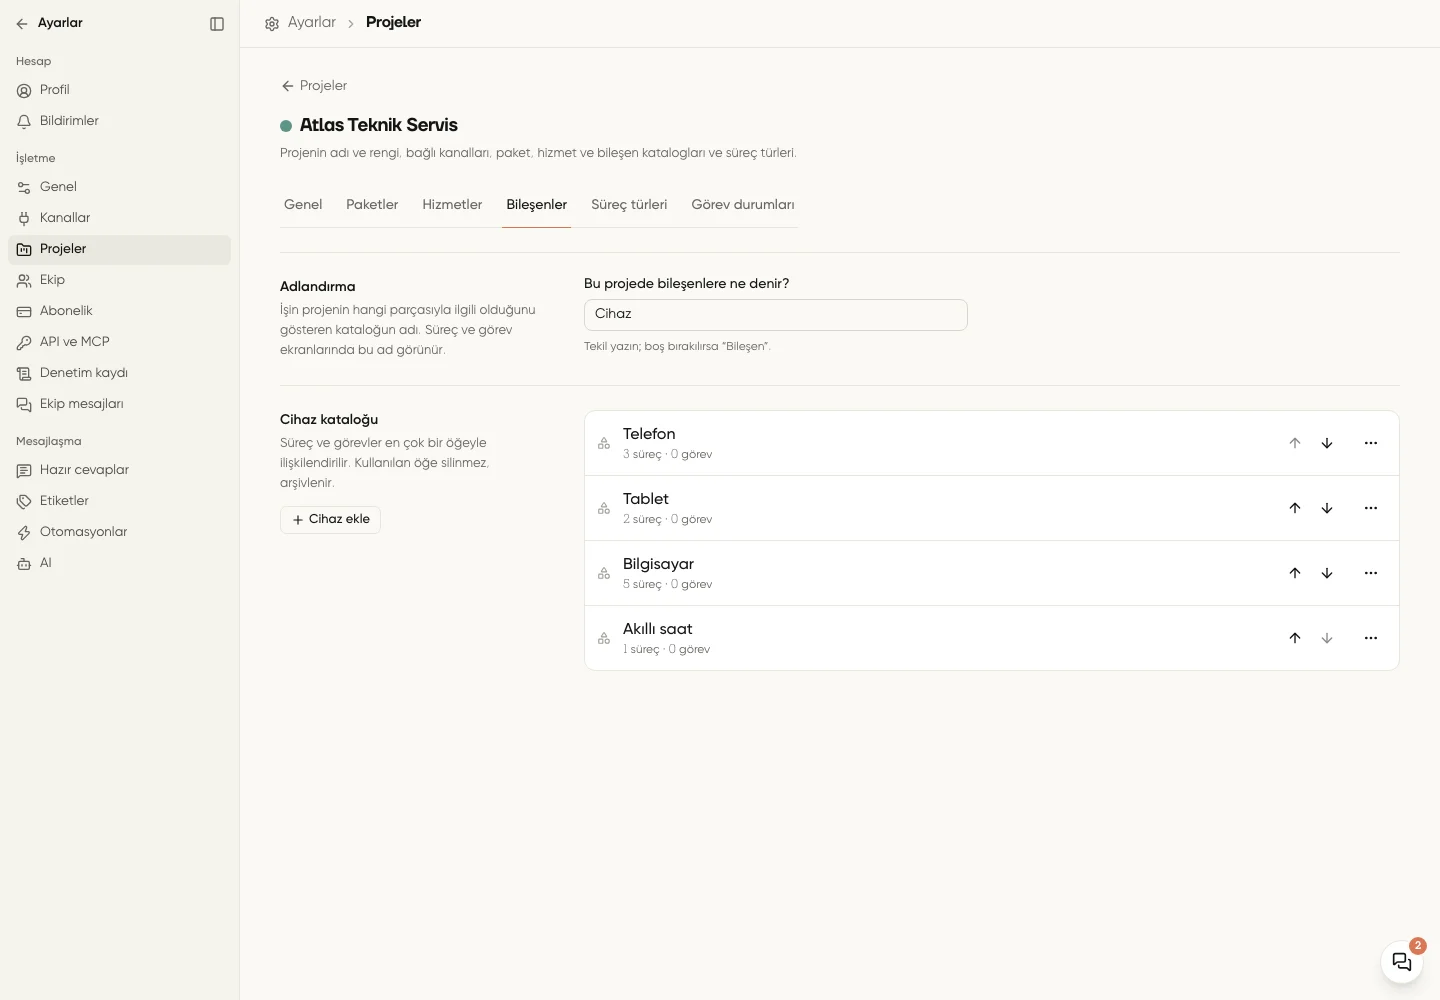Open the chat bubble with 2 badge
The height and width of the screenshot is (1000, 1440).
pos(1402,962)
